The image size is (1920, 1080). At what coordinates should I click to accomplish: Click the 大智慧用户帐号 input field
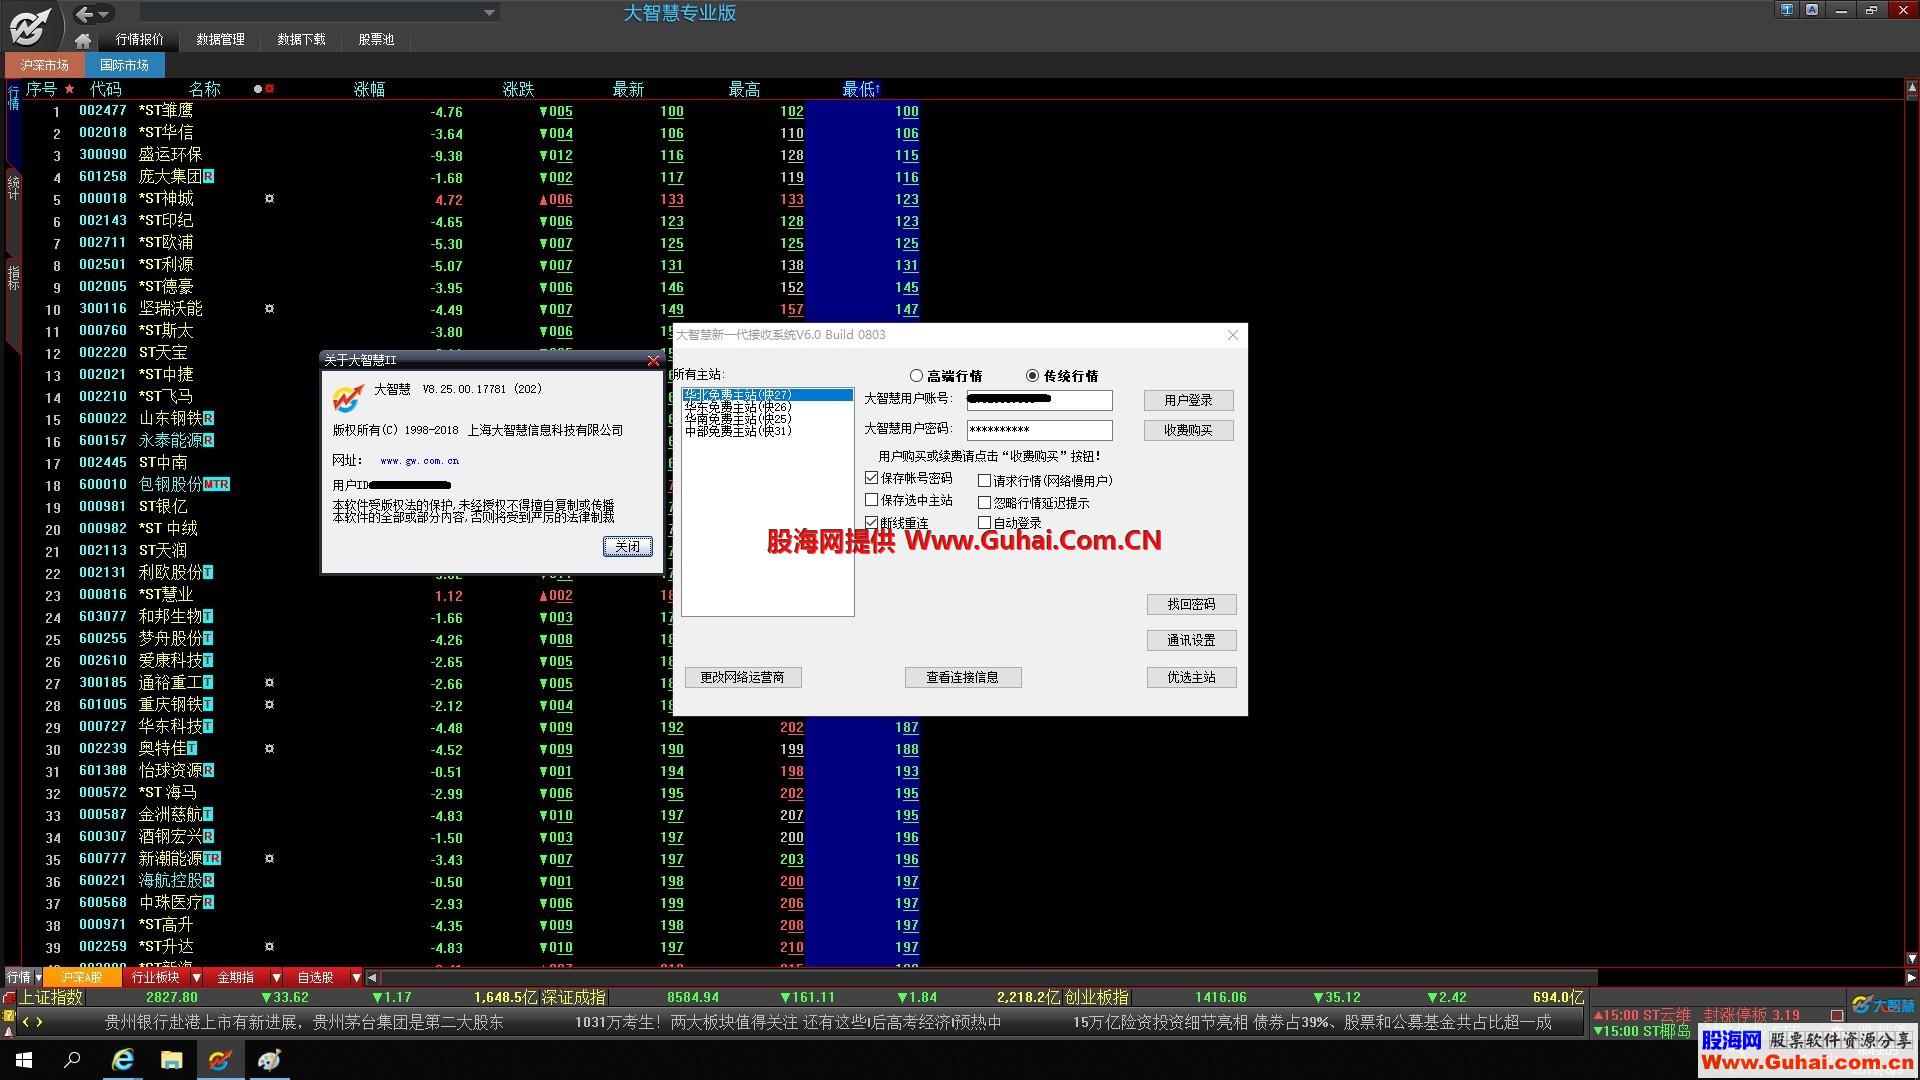coord(1039,399)
